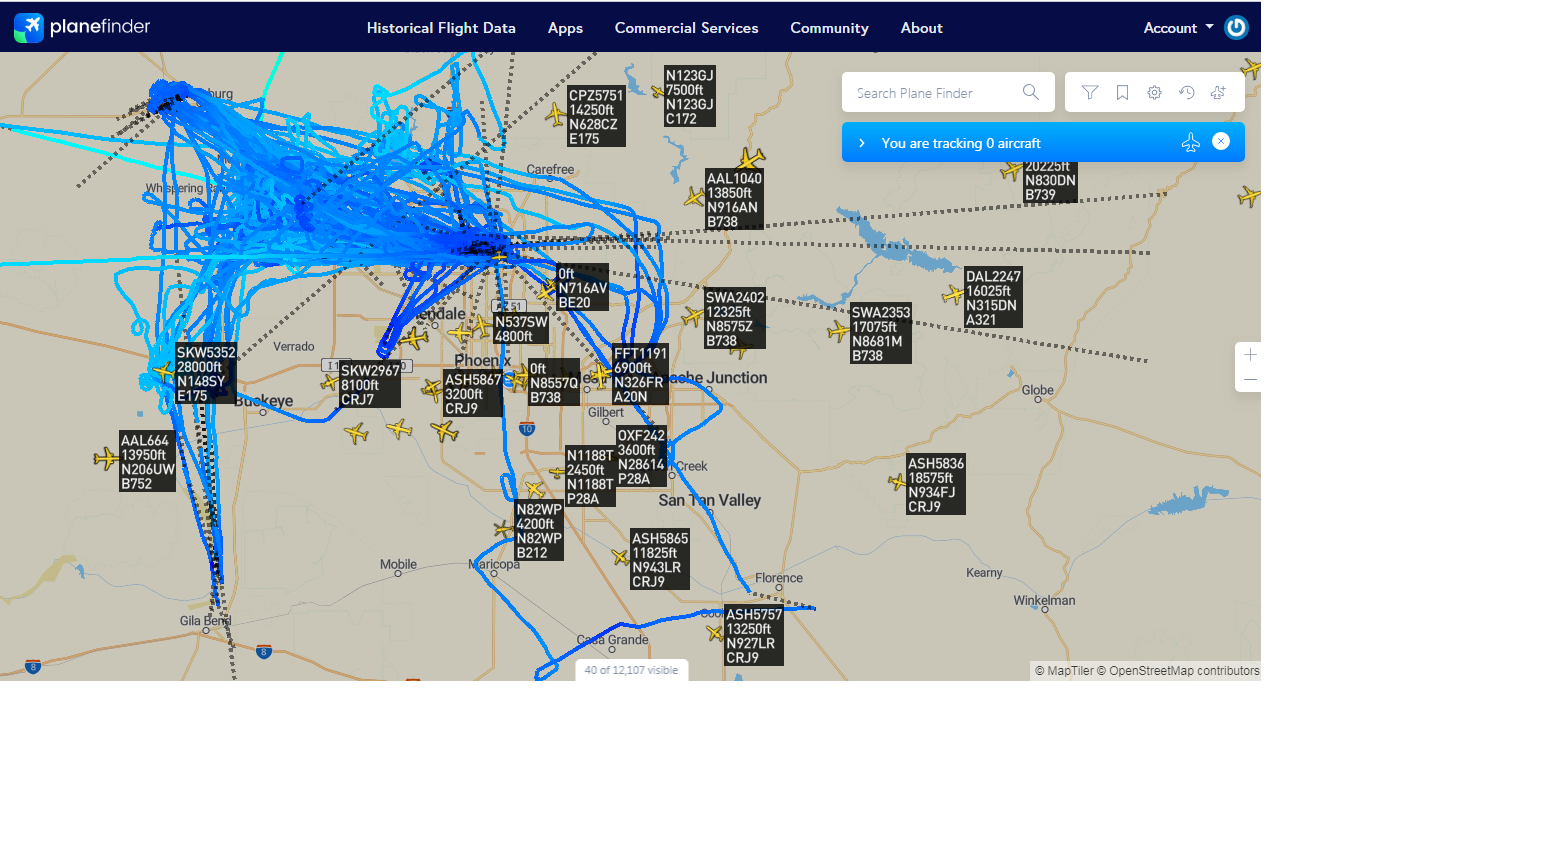Click the N8557Q B738 flight label

pos(554,383)
